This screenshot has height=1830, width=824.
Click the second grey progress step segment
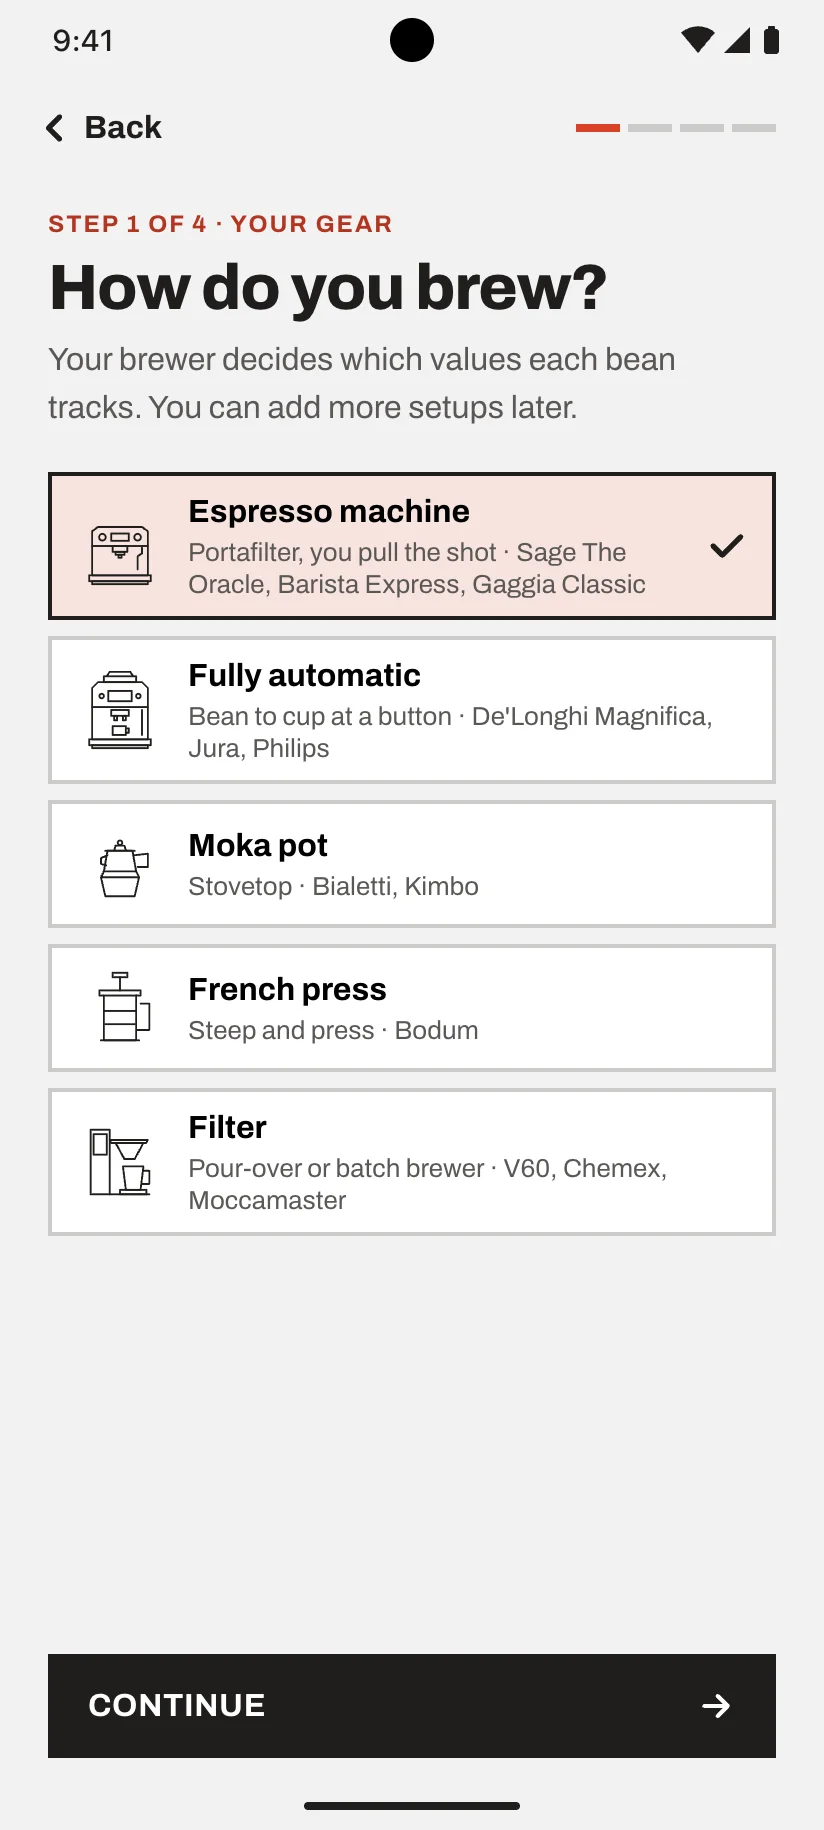pos(650,128)
